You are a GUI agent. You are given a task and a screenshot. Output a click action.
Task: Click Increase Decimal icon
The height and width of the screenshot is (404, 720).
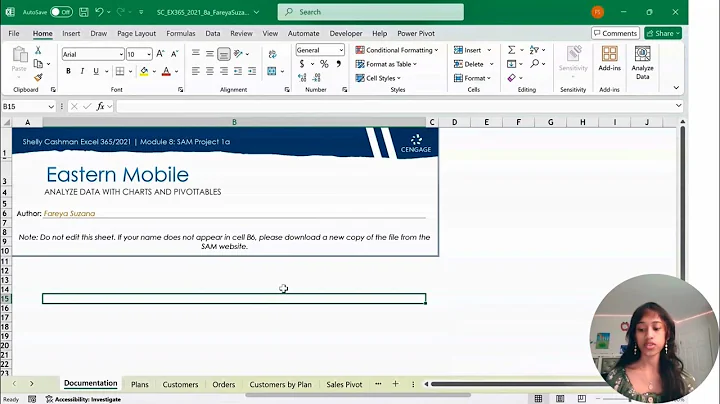tap(302, 78)
